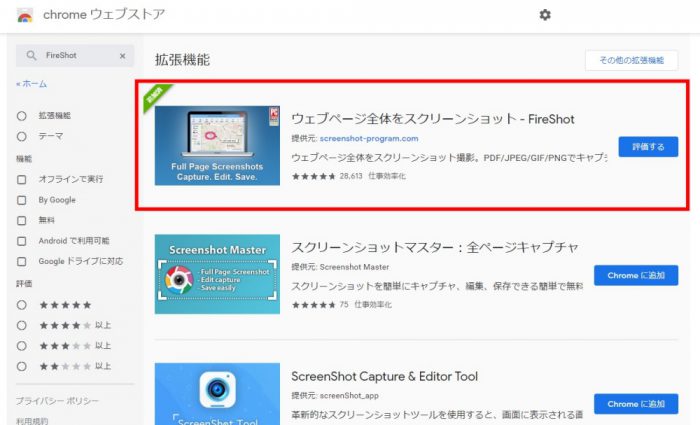
Task: Click the search magnifier icon
Action: click(31, 55)
